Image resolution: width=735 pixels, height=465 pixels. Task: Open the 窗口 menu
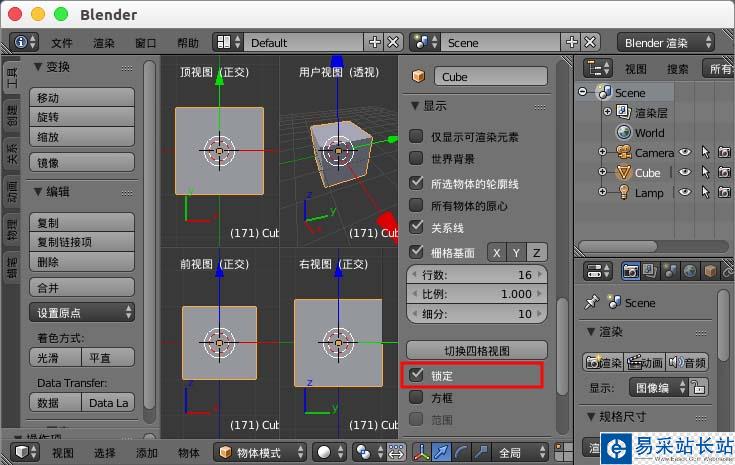pos(146,43)
